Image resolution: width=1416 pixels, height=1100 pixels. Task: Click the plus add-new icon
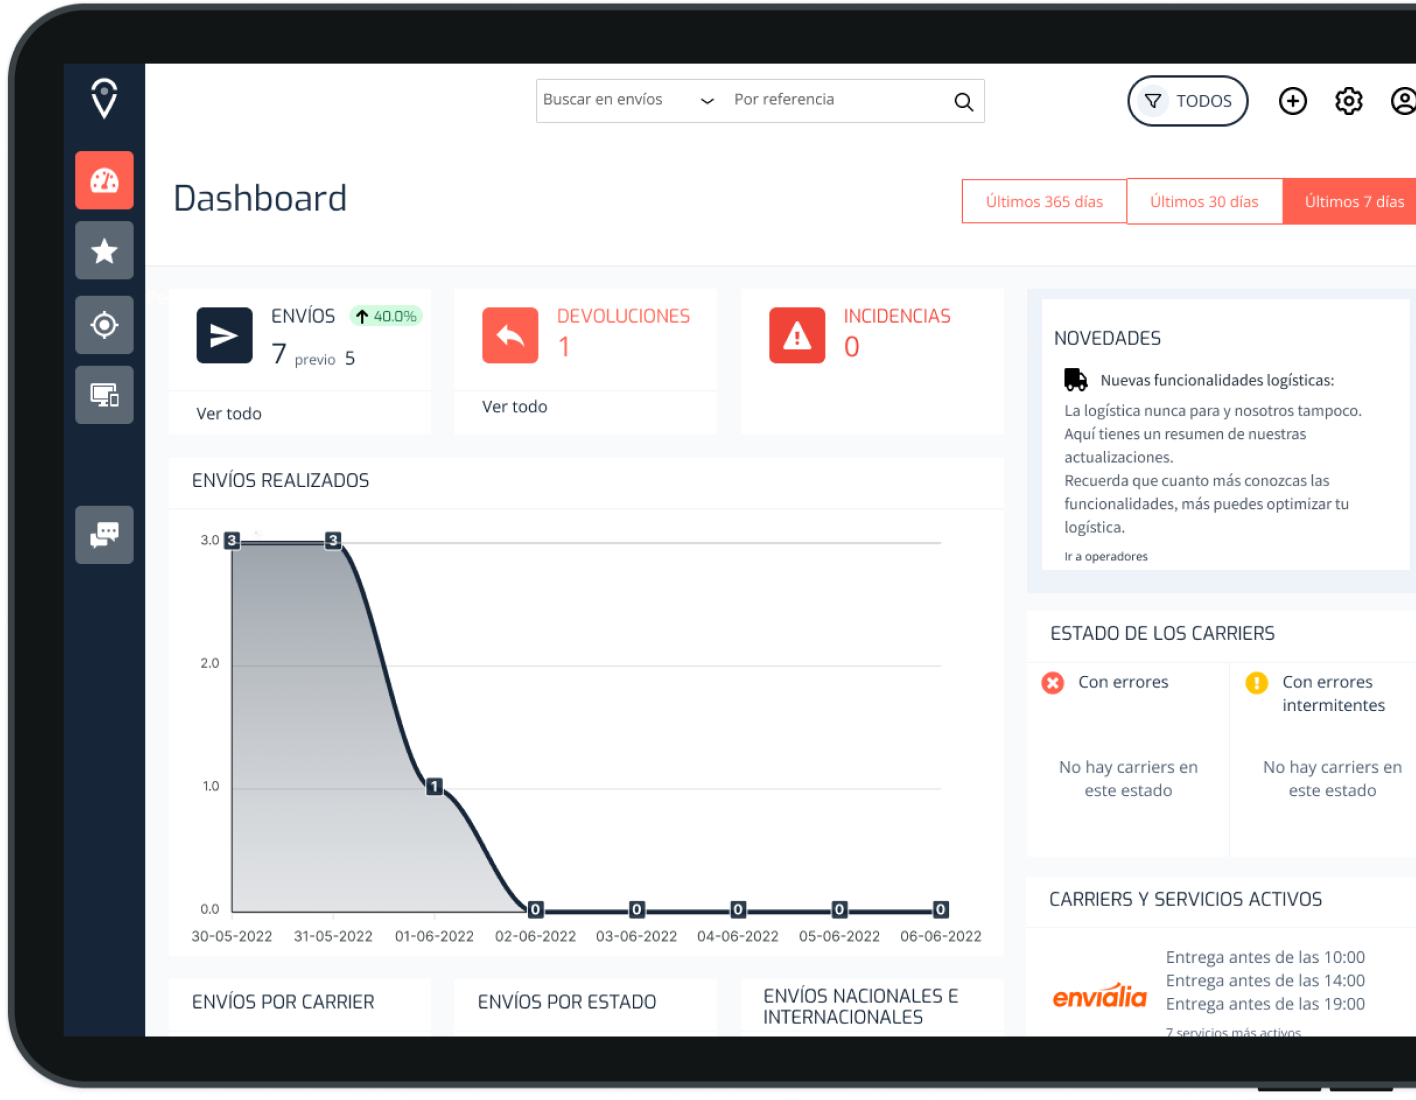tap(1293, 101)
